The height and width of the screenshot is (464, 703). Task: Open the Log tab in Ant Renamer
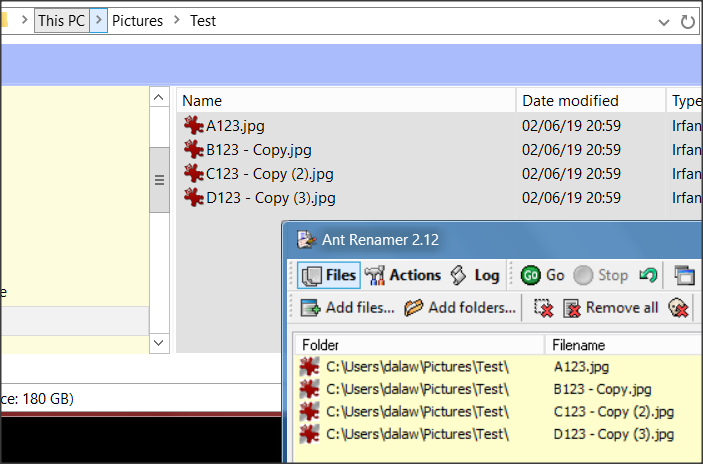475,275
